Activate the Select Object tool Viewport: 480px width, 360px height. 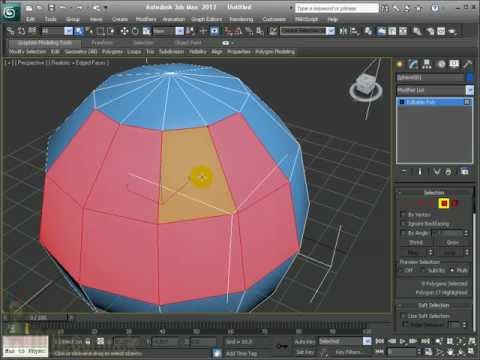coord(79,31)
